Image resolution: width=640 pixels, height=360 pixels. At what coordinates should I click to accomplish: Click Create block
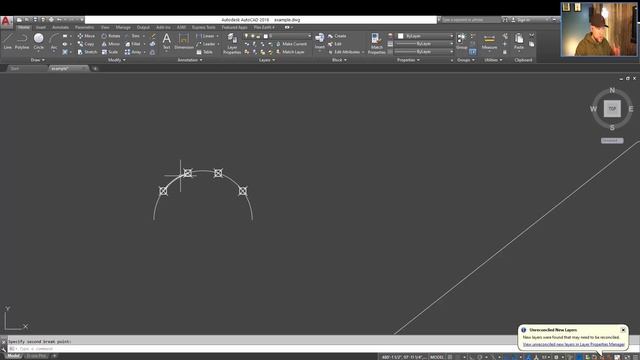[337, 36]
